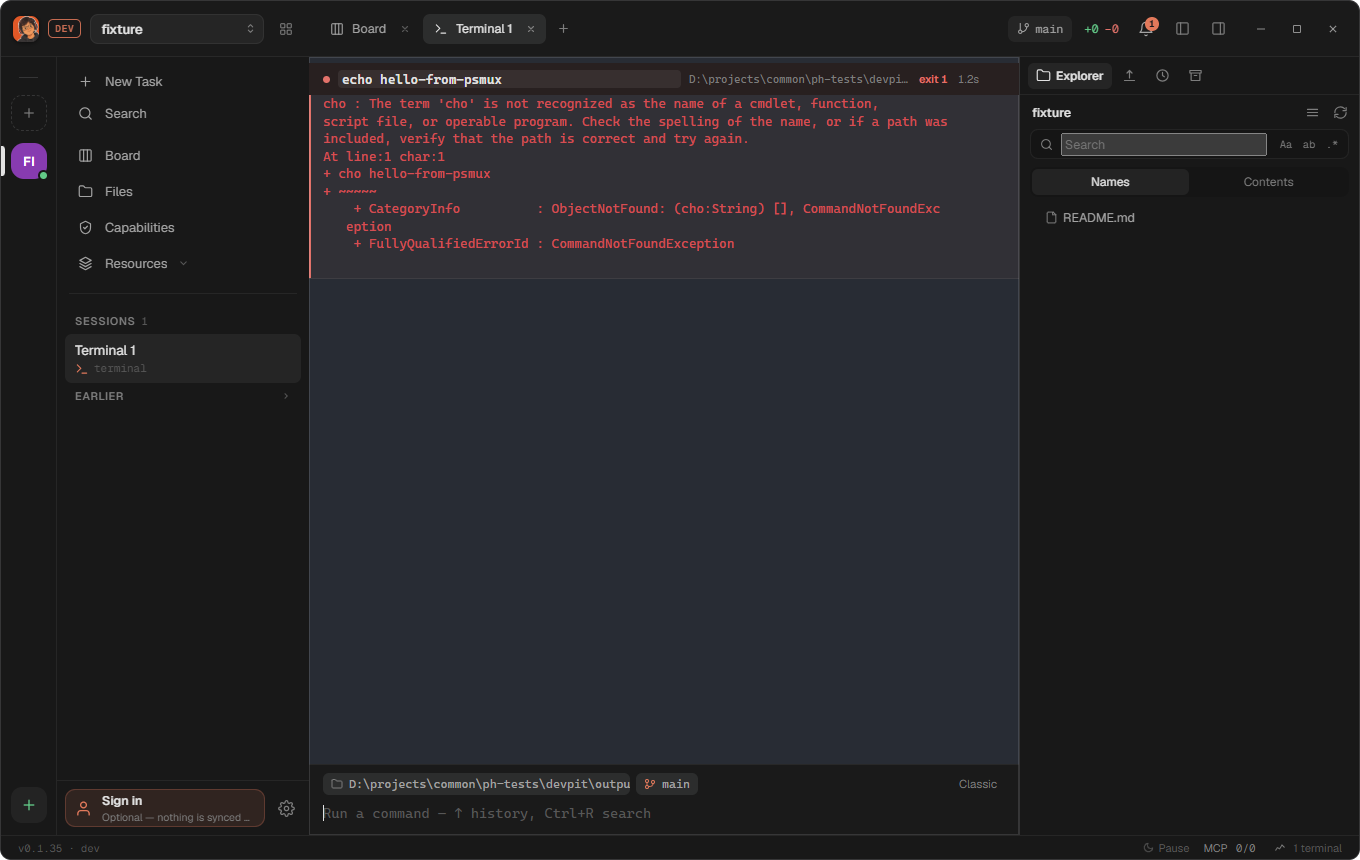
Task: Click the Sign in button
Action: [165, 808]
